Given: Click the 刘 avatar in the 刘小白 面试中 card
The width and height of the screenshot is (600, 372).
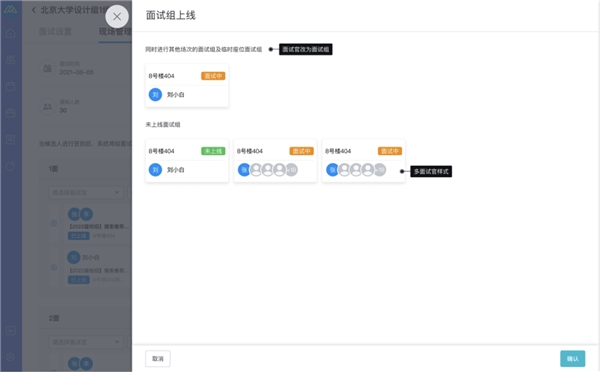Looking at the screenshot, I should 155,95.
